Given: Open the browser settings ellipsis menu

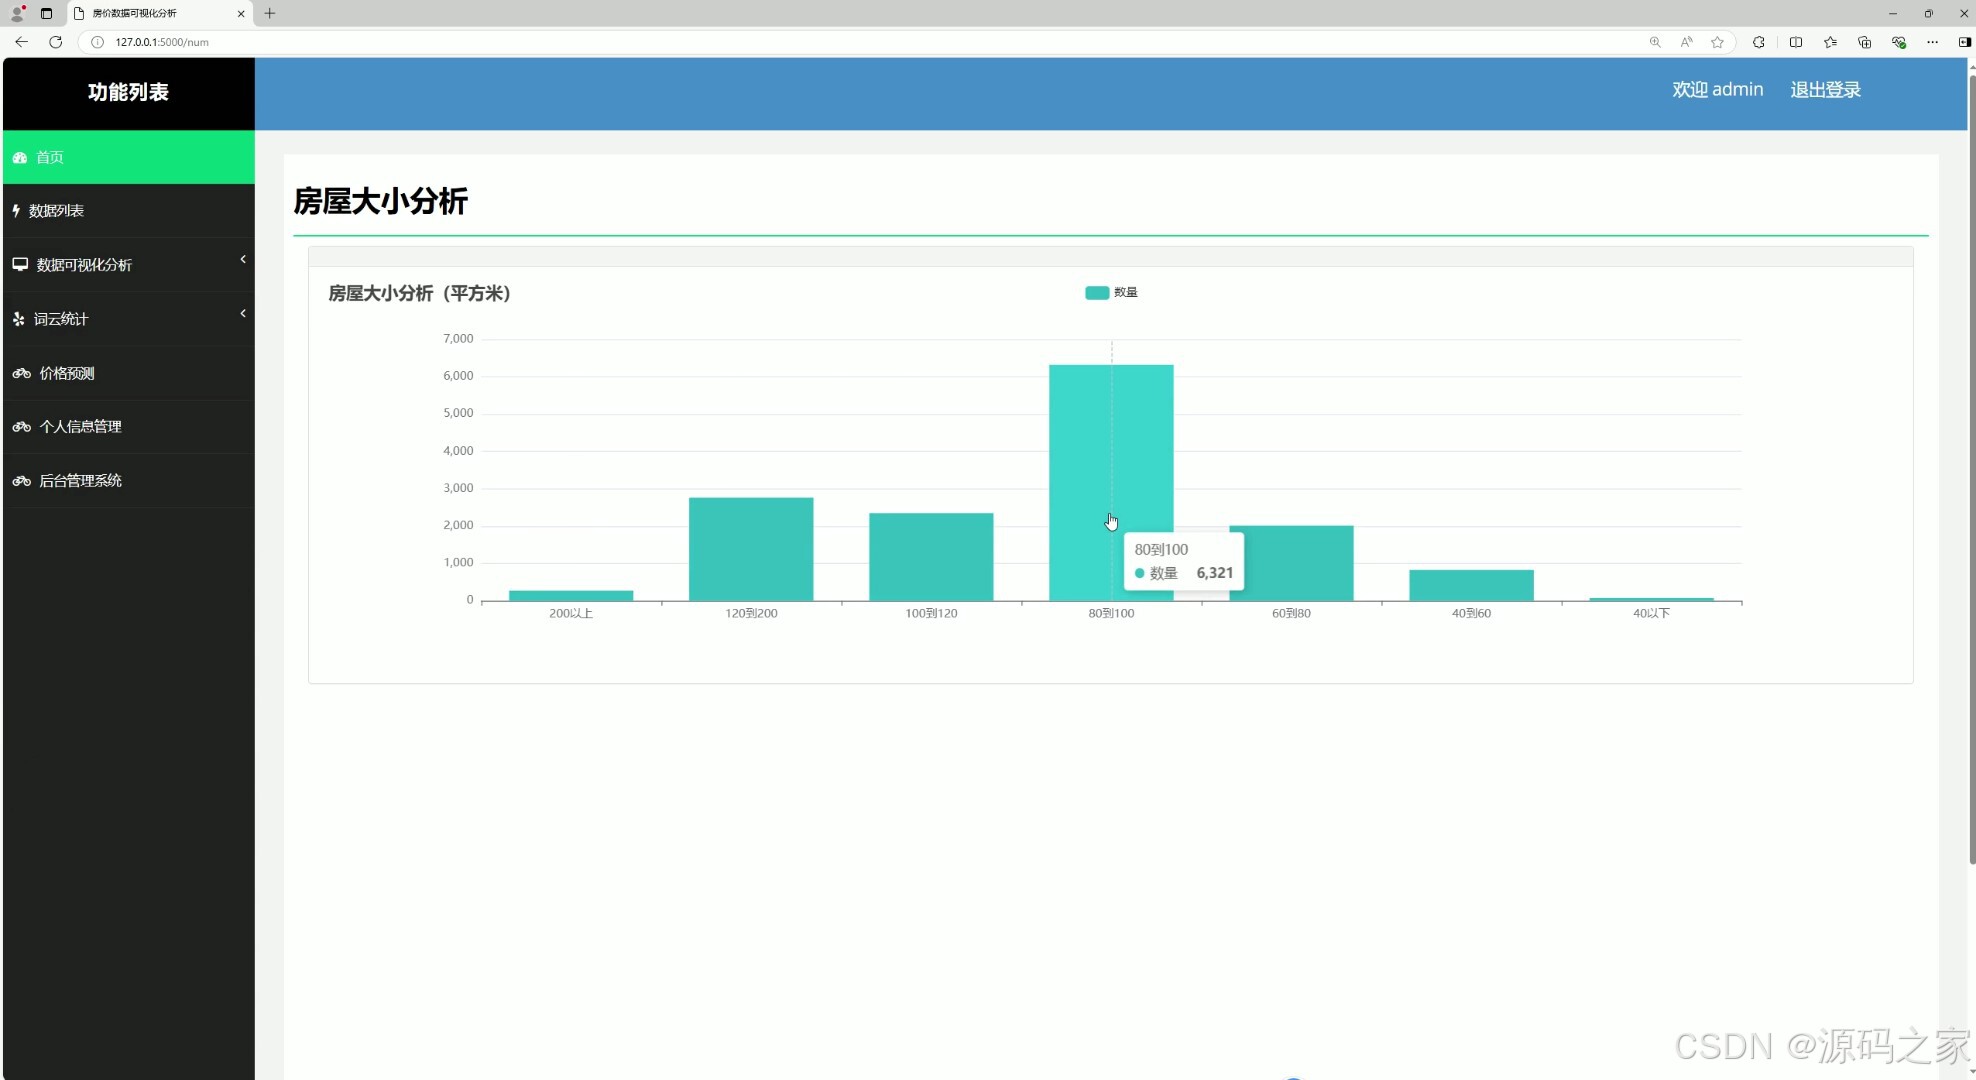Looking at the screenshot, I should click(1932, 42).
